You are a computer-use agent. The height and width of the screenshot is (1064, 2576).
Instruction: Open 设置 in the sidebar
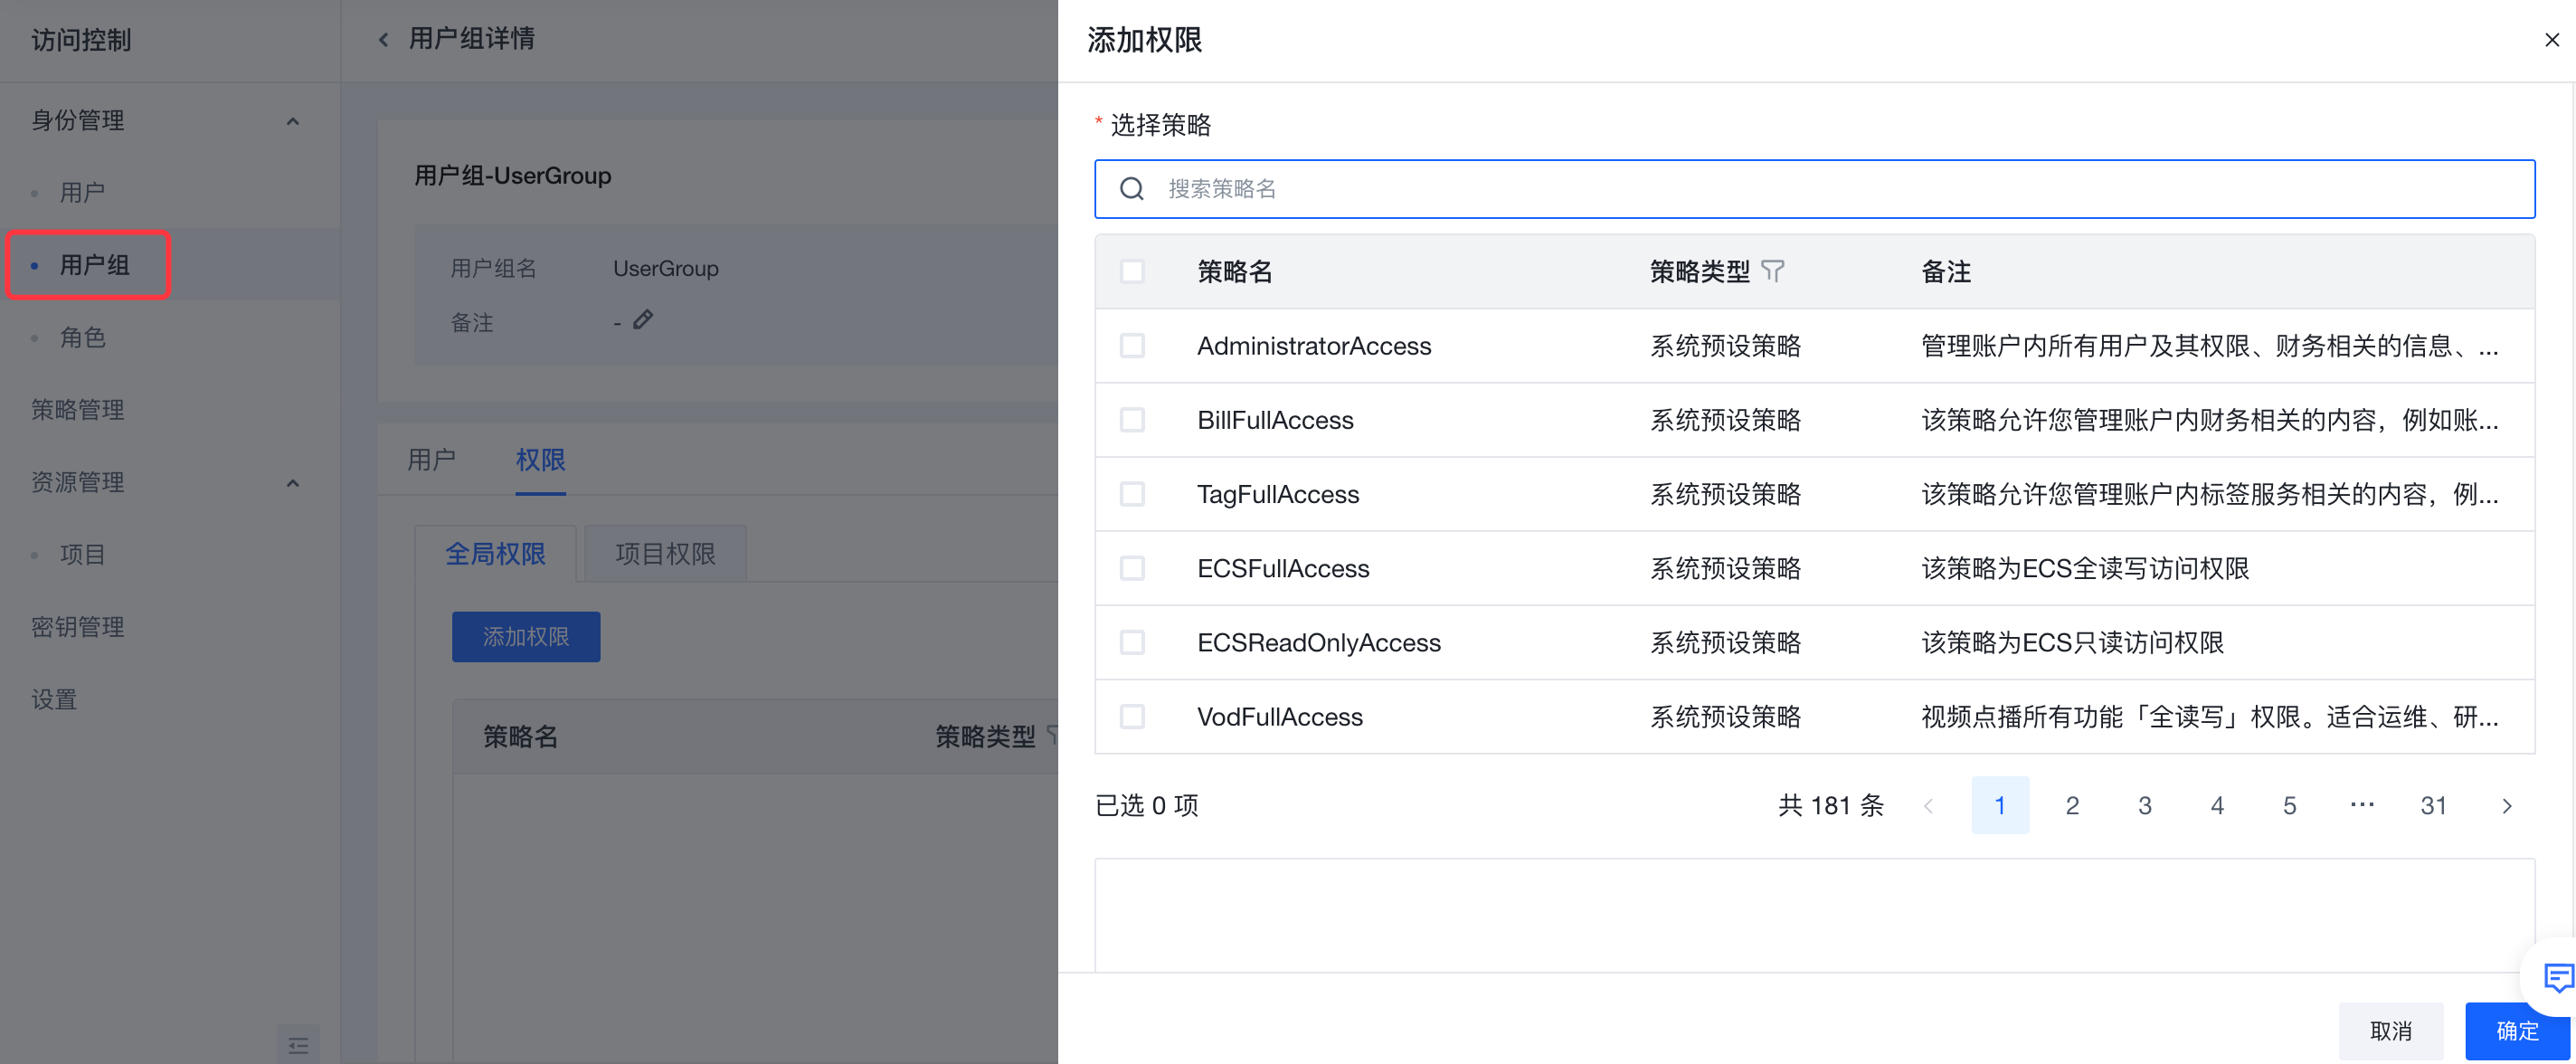[53, 699]
